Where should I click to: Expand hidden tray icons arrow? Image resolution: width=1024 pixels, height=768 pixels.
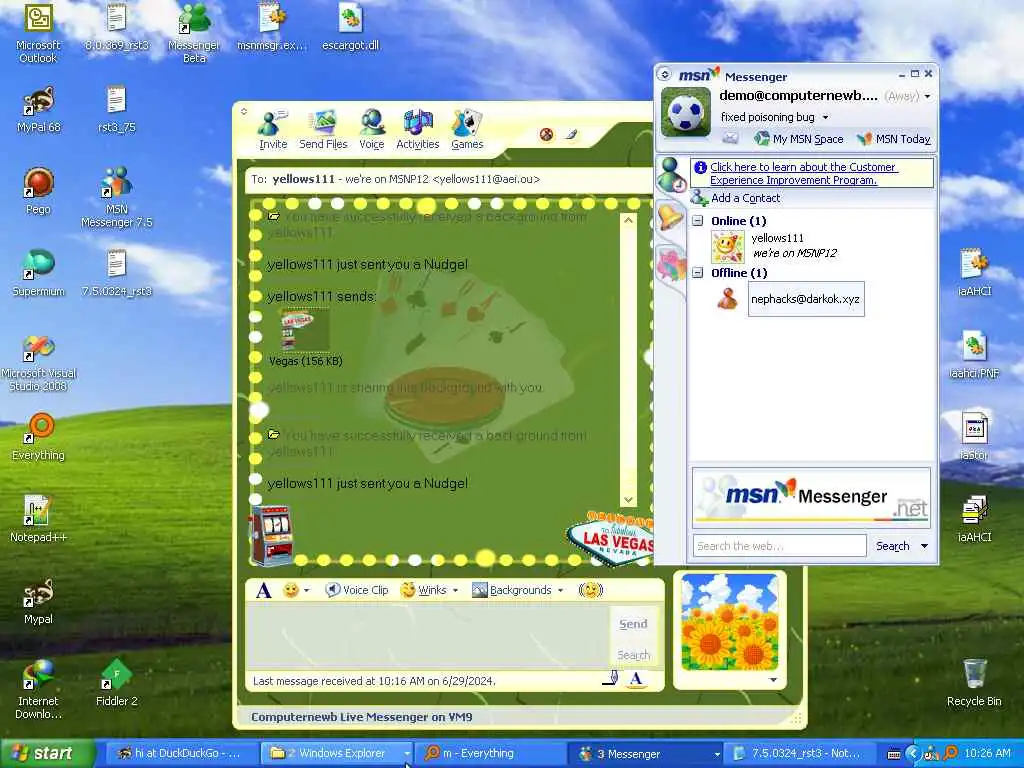912,754
